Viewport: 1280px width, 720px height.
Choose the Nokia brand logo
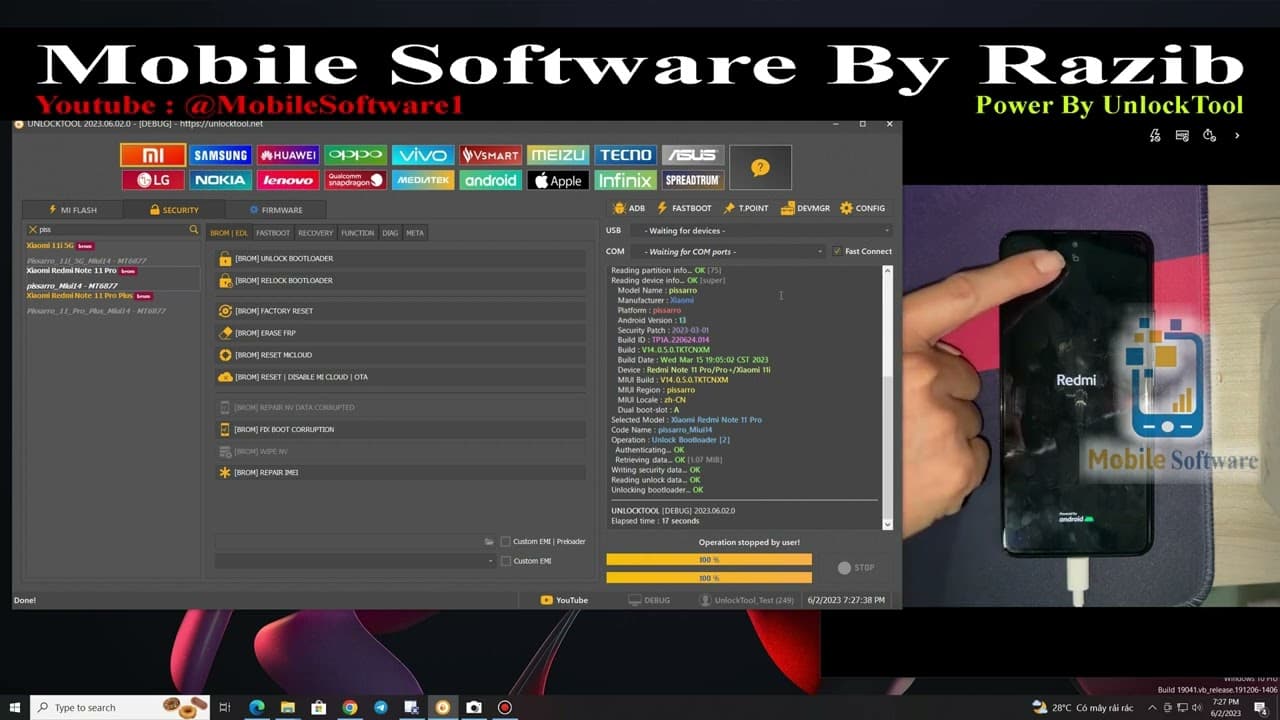point(221,180)
